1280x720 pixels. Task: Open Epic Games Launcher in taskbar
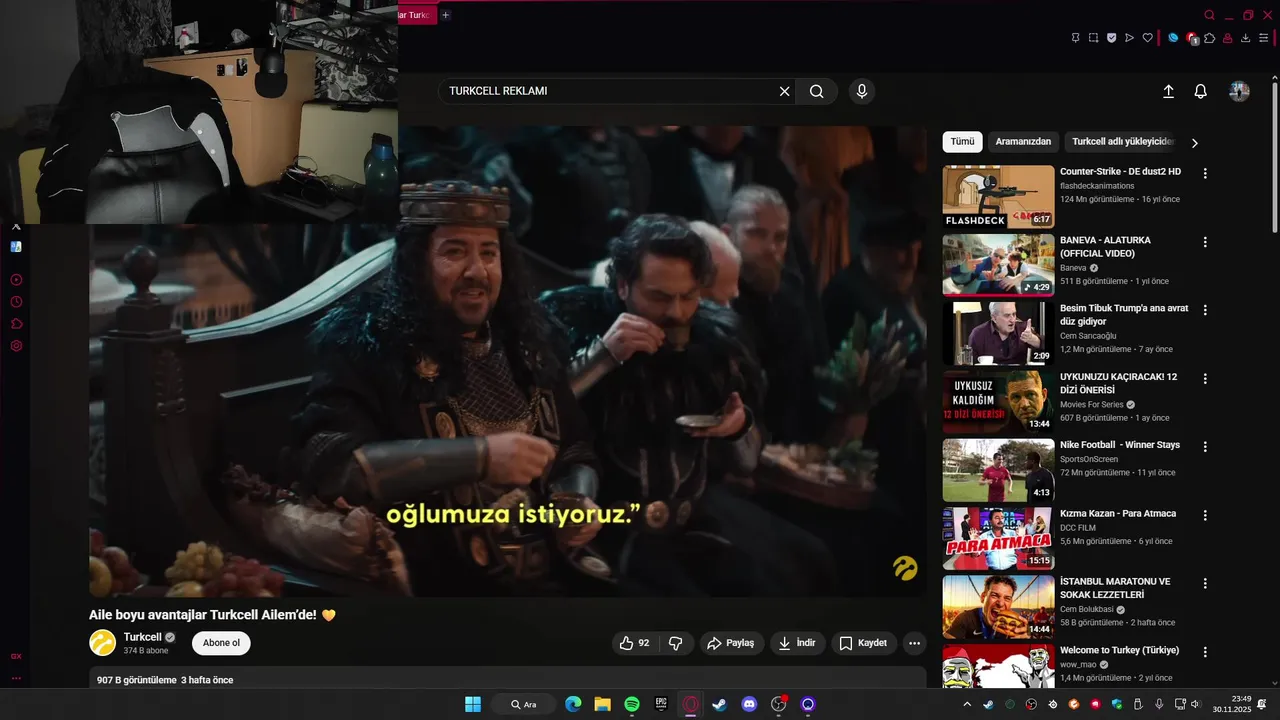pyautogui.click(x=661, y=704)
